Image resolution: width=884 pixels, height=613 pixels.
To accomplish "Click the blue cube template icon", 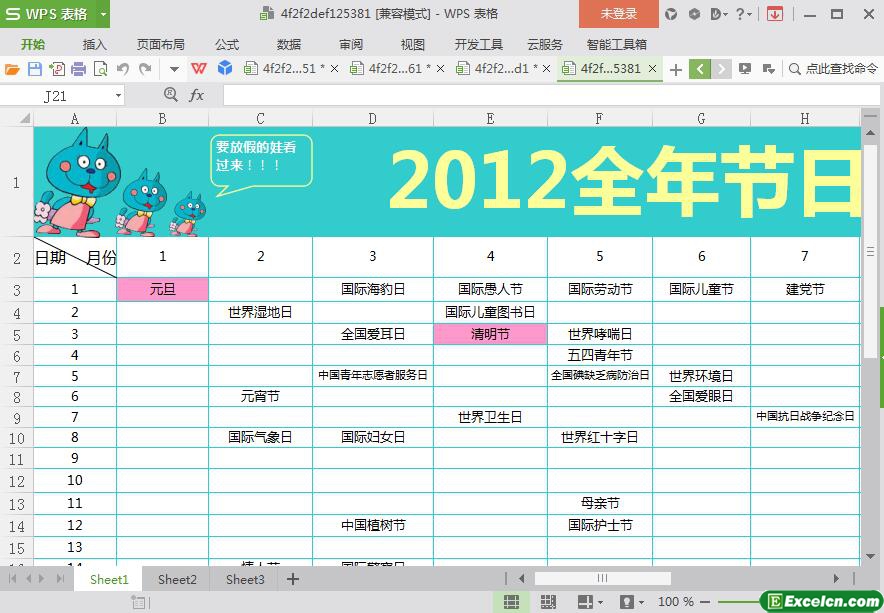I will pyautogui.click(x=225, y=68).
